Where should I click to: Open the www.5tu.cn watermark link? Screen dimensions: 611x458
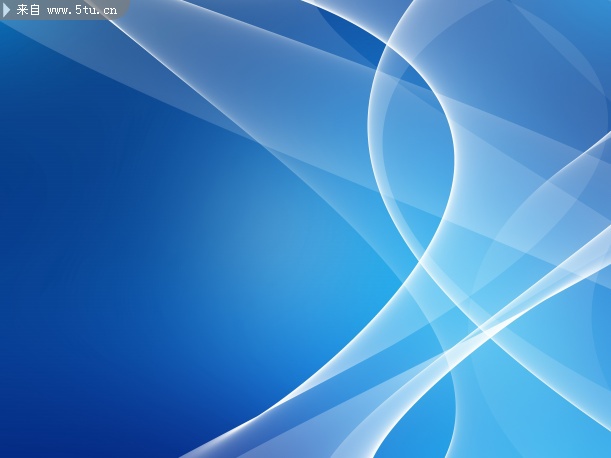pos(82,10)
